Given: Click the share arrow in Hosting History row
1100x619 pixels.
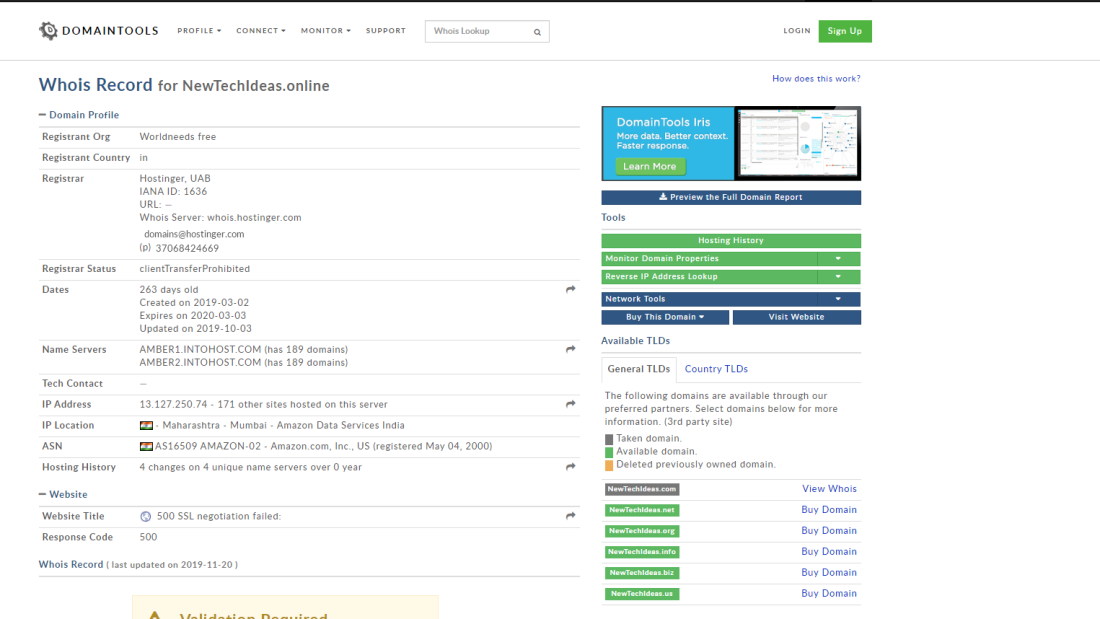Looking at the screenshot, I should pos(570,467).
